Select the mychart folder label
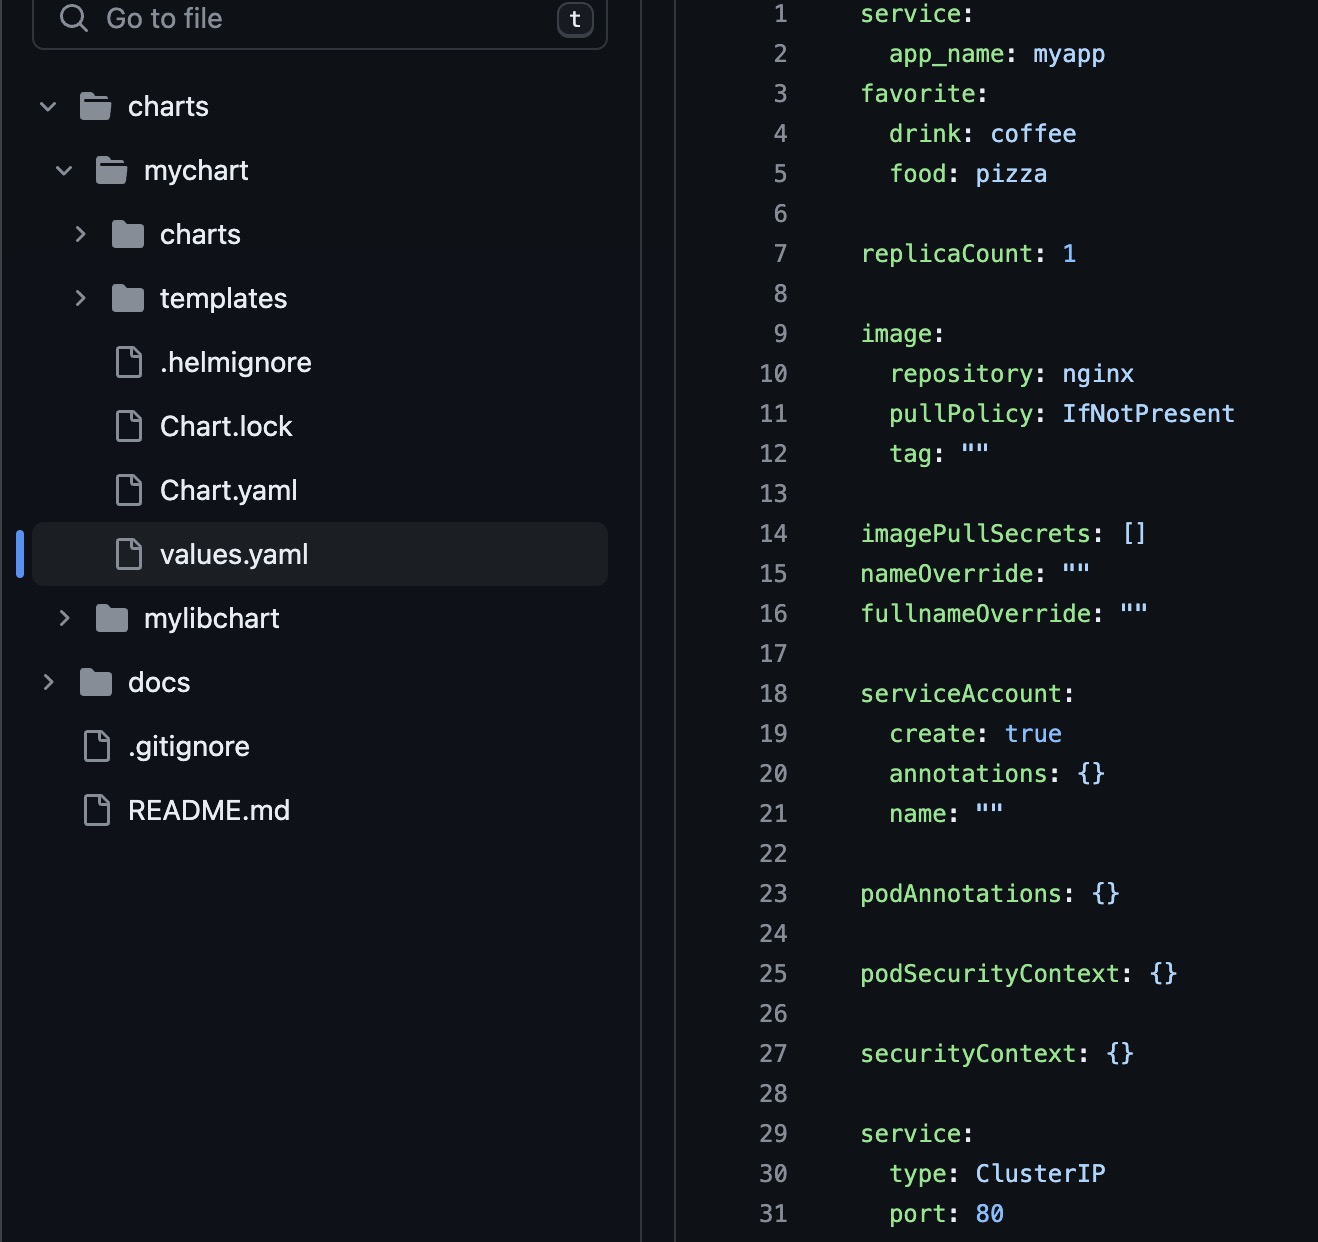The image size is (1318, 1242). click(x=196, y=171)
